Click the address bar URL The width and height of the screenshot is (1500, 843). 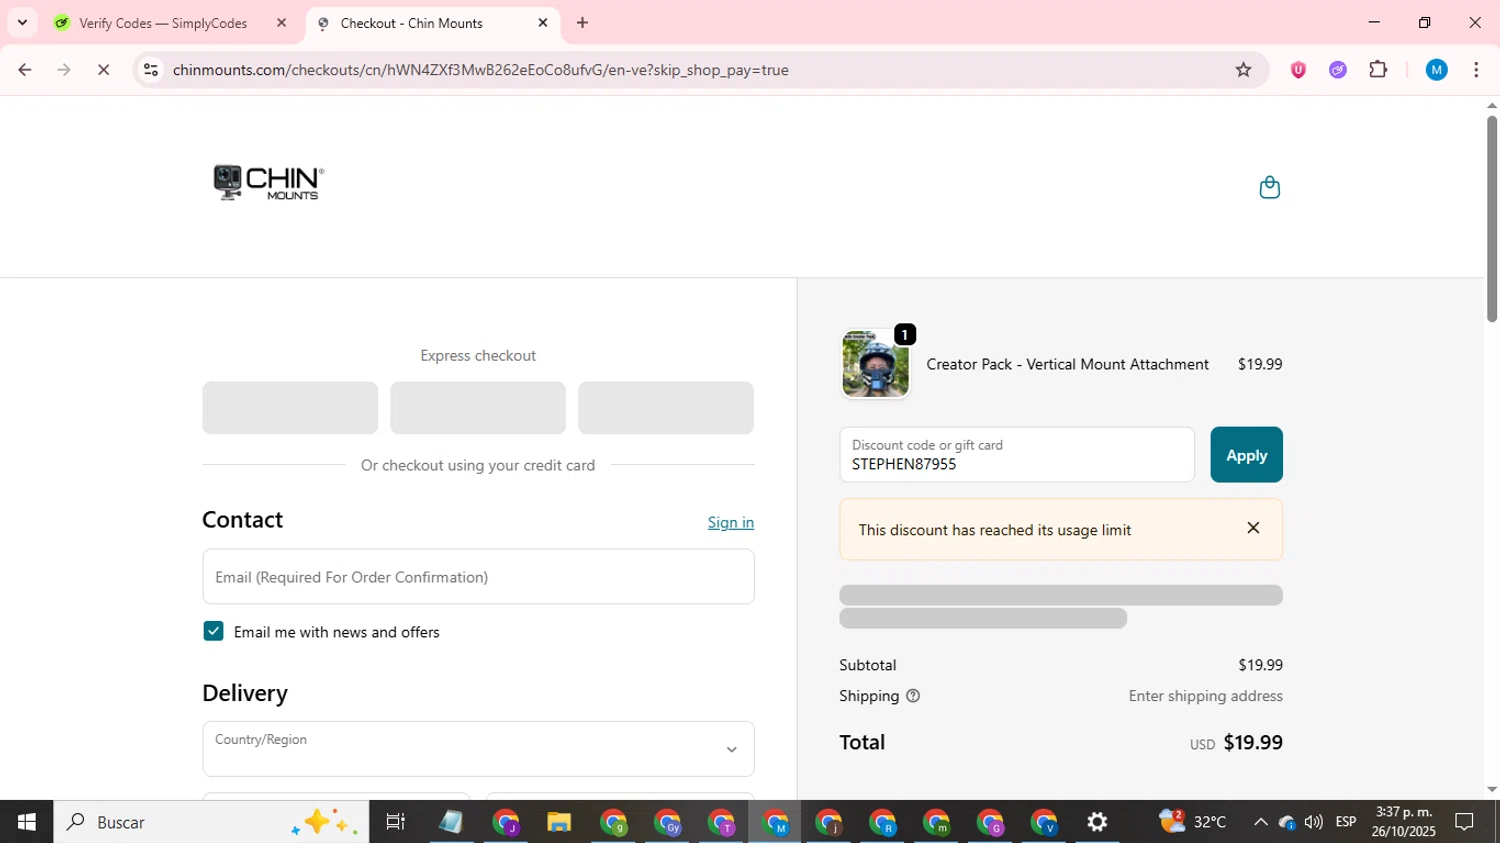tap(481, 70)
